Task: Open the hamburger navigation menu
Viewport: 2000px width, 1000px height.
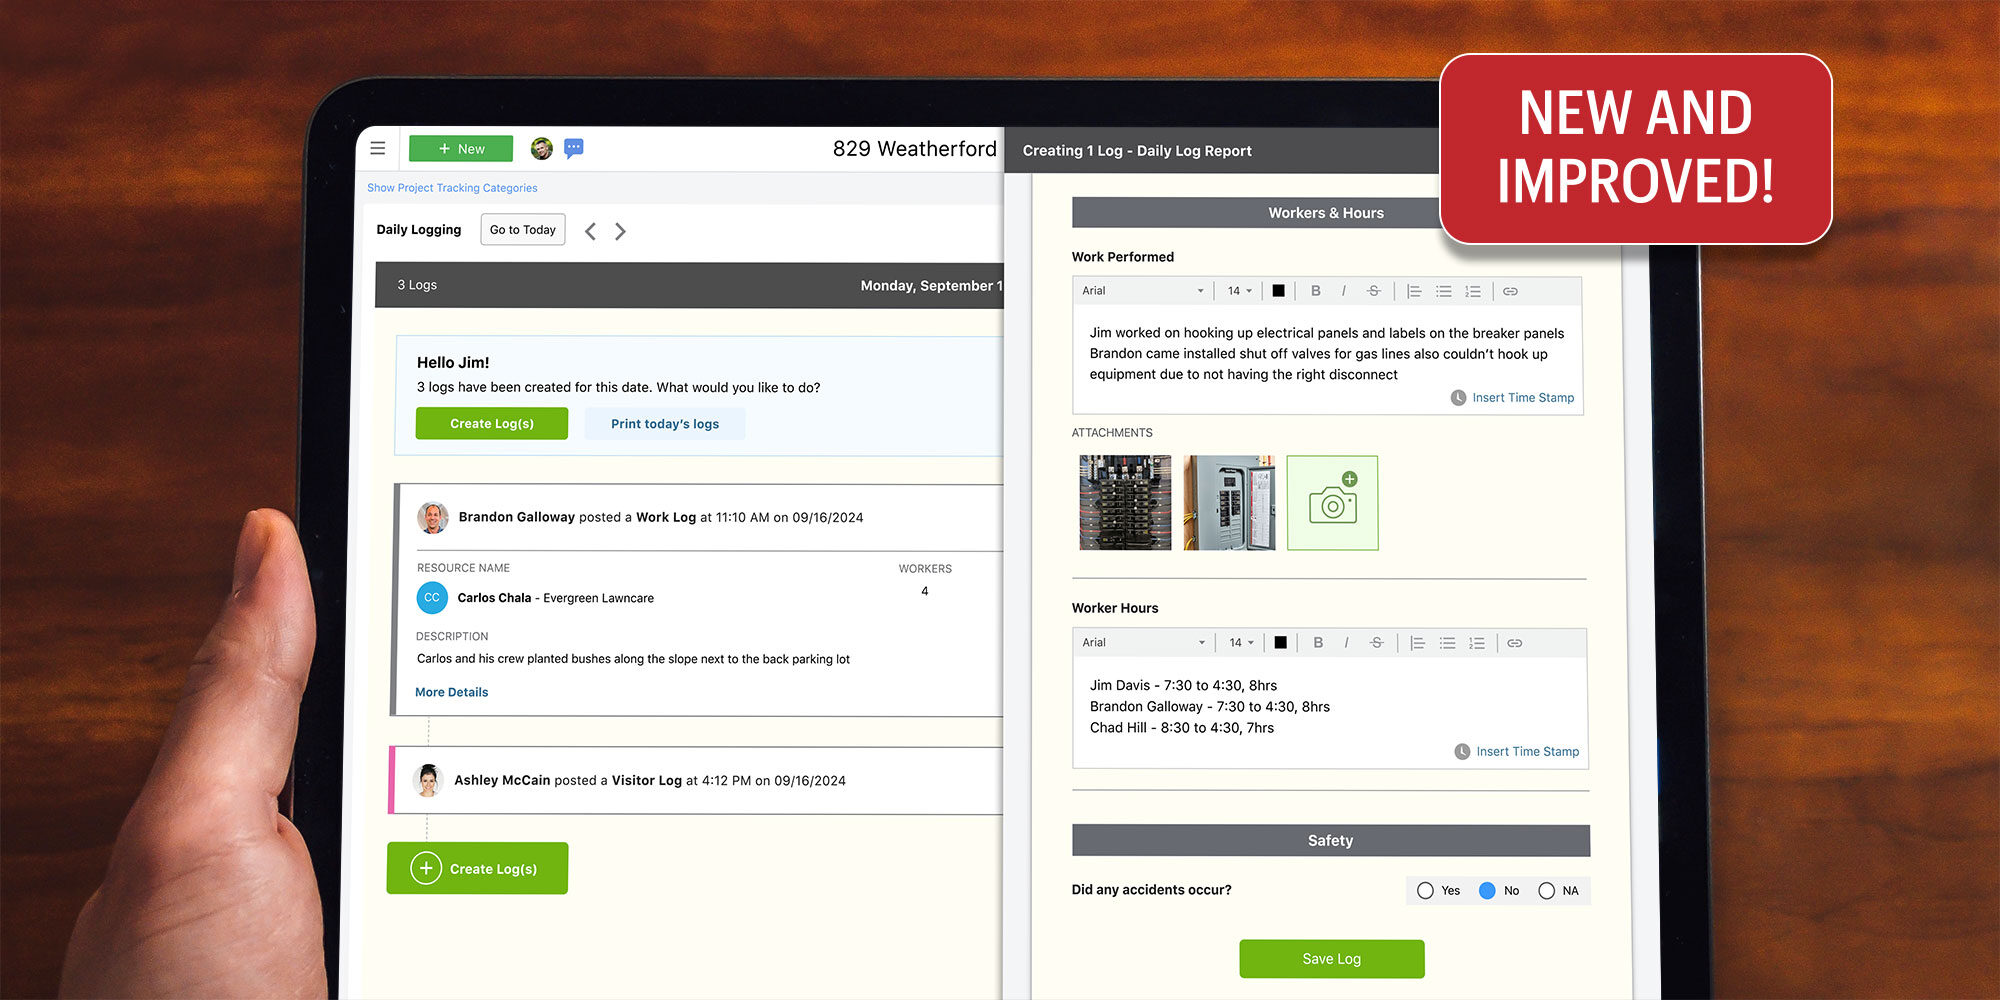Action: click(x=378, y=147)
